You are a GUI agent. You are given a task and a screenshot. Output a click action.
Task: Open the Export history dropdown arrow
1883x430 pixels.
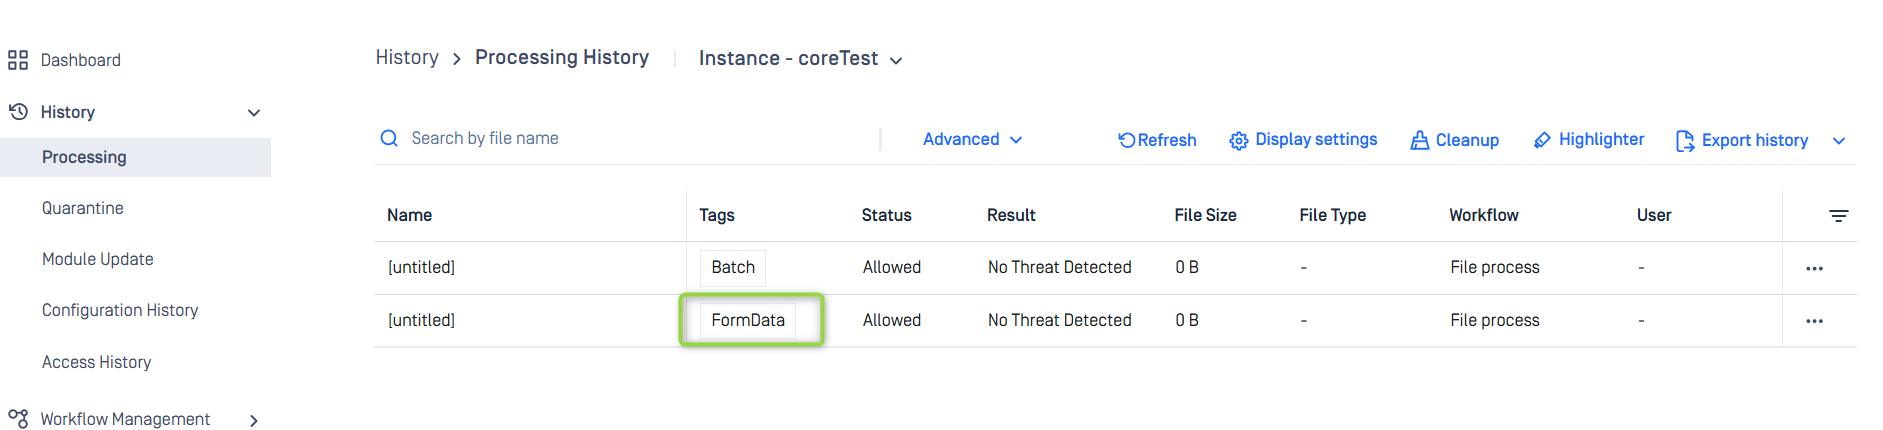[1839, 141]
